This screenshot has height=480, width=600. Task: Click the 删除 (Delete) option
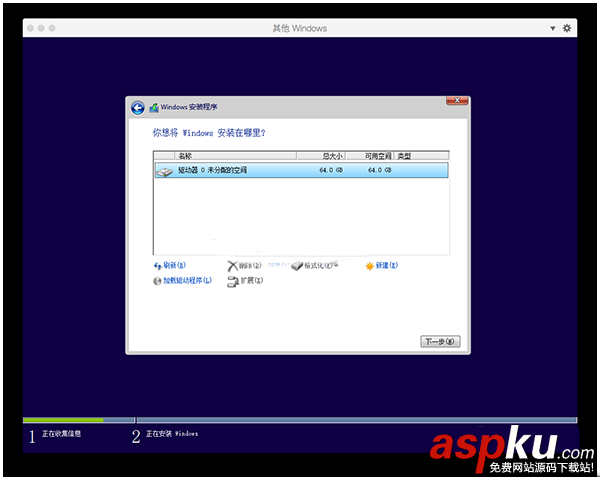(250, 265)
